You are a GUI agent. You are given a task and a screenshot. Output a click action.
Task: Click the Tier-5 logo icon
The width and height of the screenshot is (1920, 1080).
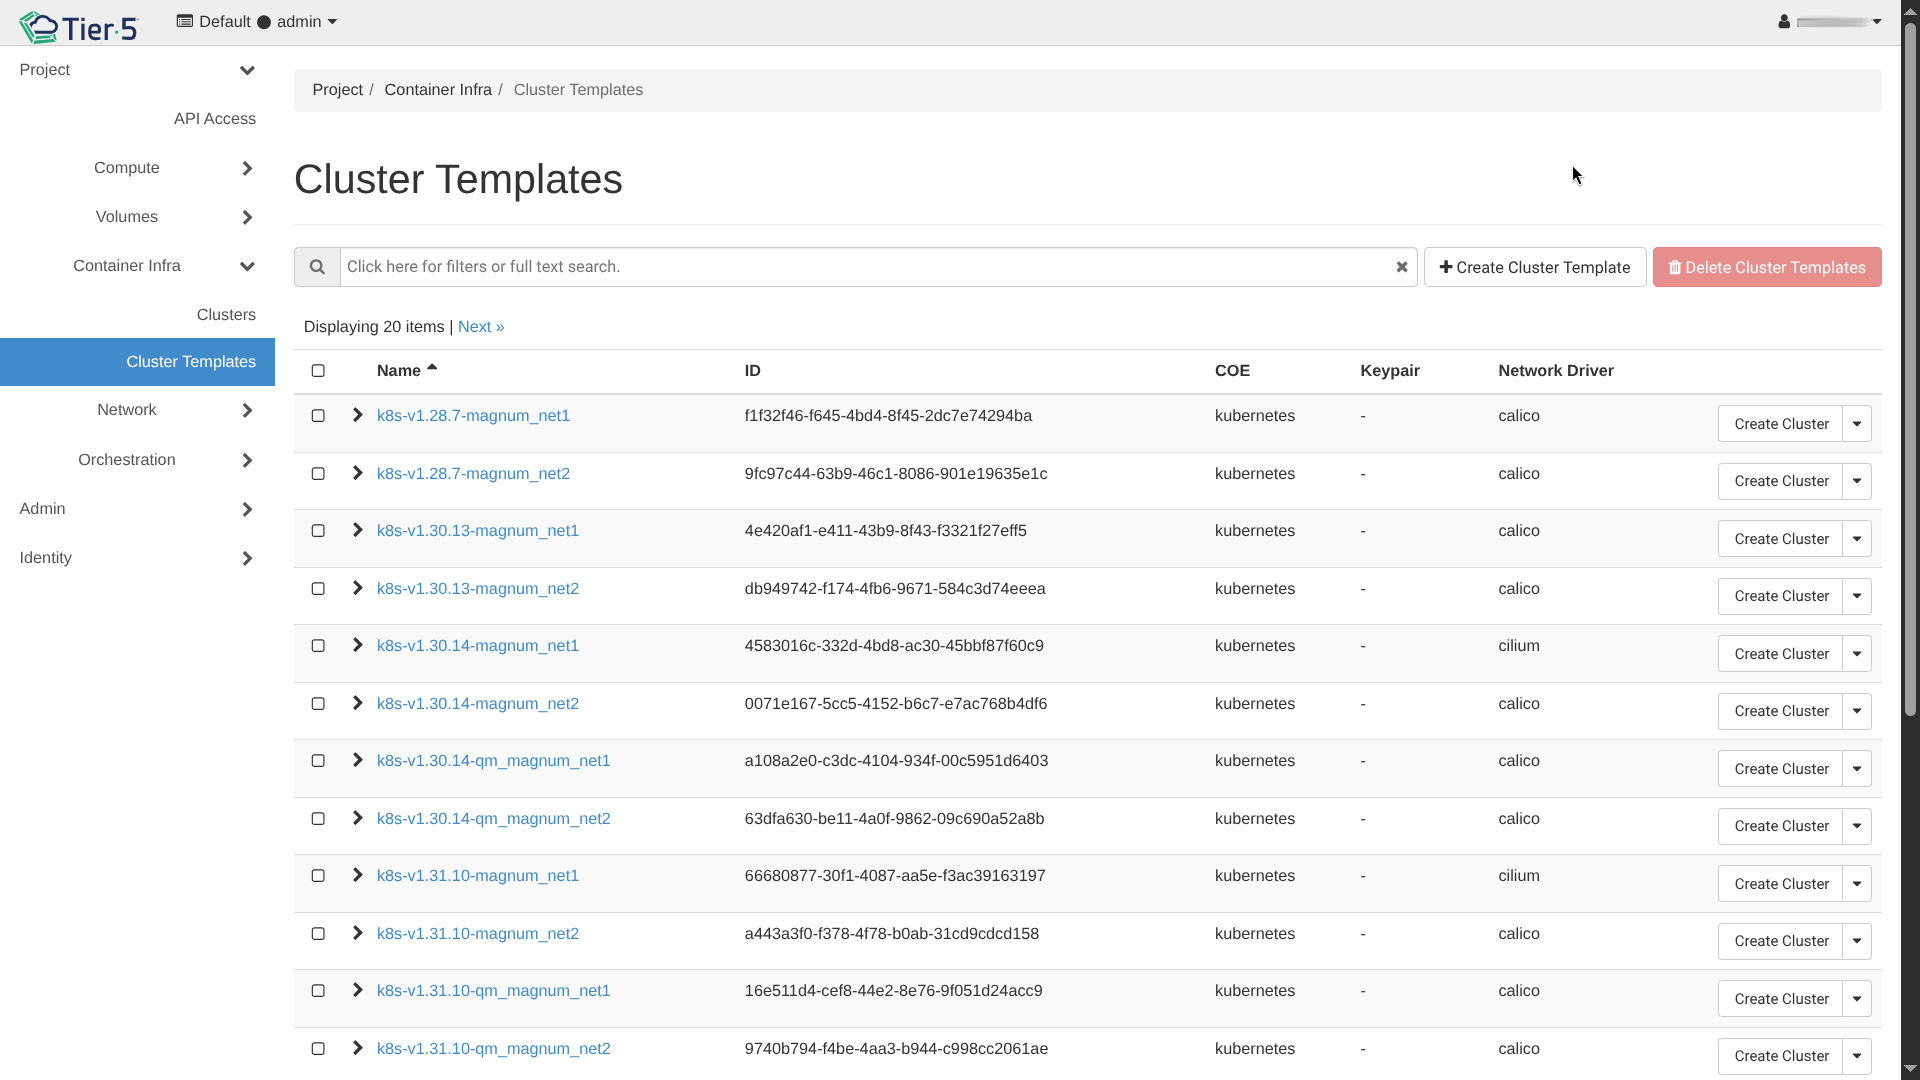pos(40,27)
